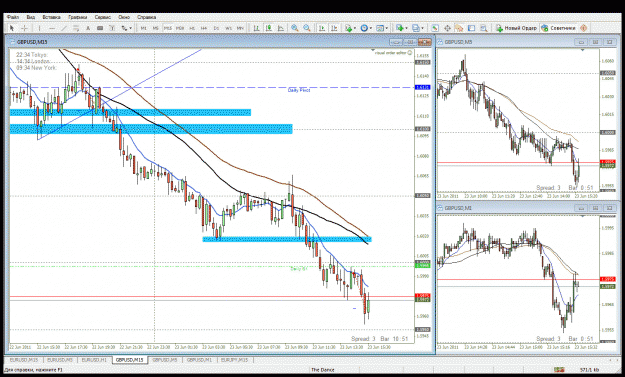The height and width of the screenshot is (377, 625).
Task: Open the Графики menu
Action: [78, 17]
